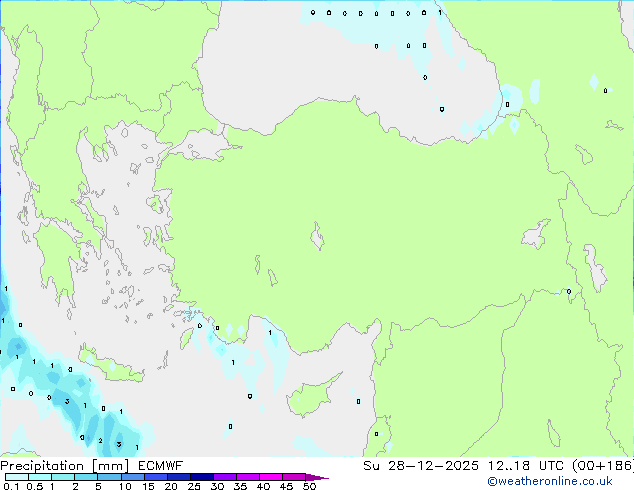Screen dimensions: 634x490
Task: Click the 'Precipitation' title text
Action: tap(42, 466)
